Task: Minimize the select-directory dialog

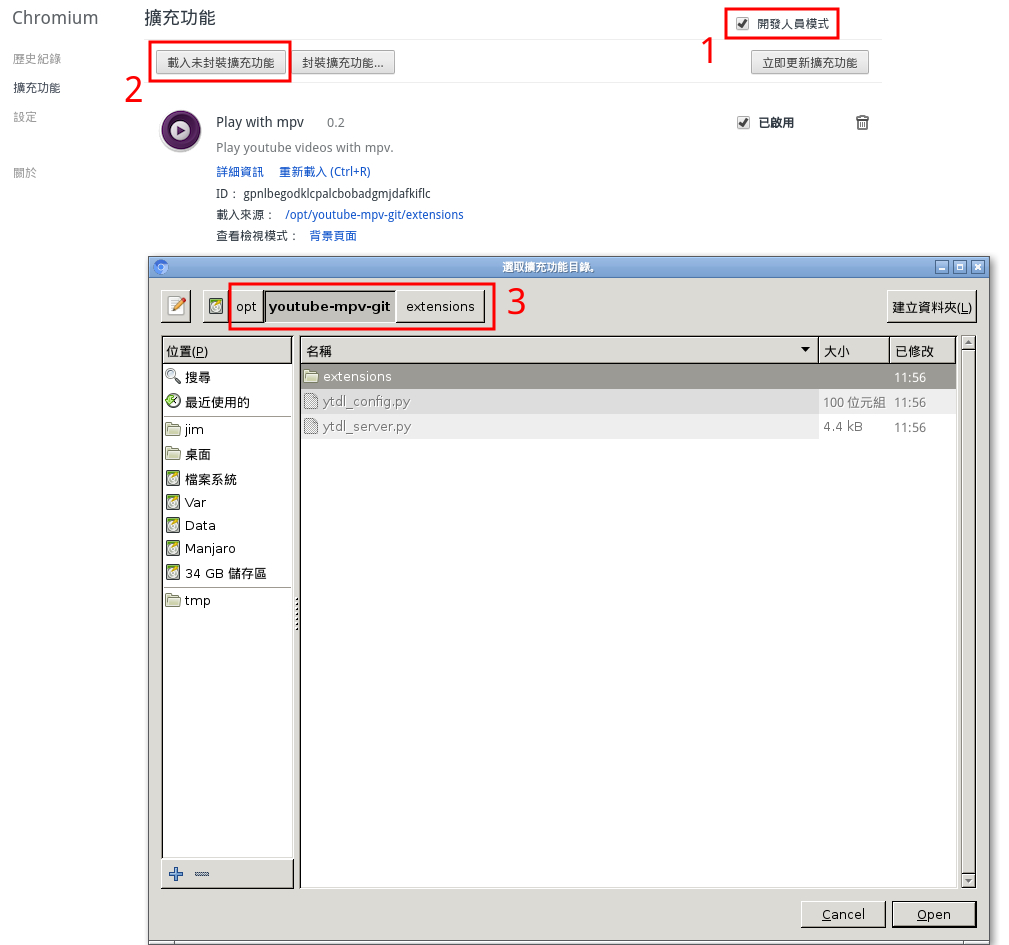Action: pyautogui.click(x=942, y=267)
